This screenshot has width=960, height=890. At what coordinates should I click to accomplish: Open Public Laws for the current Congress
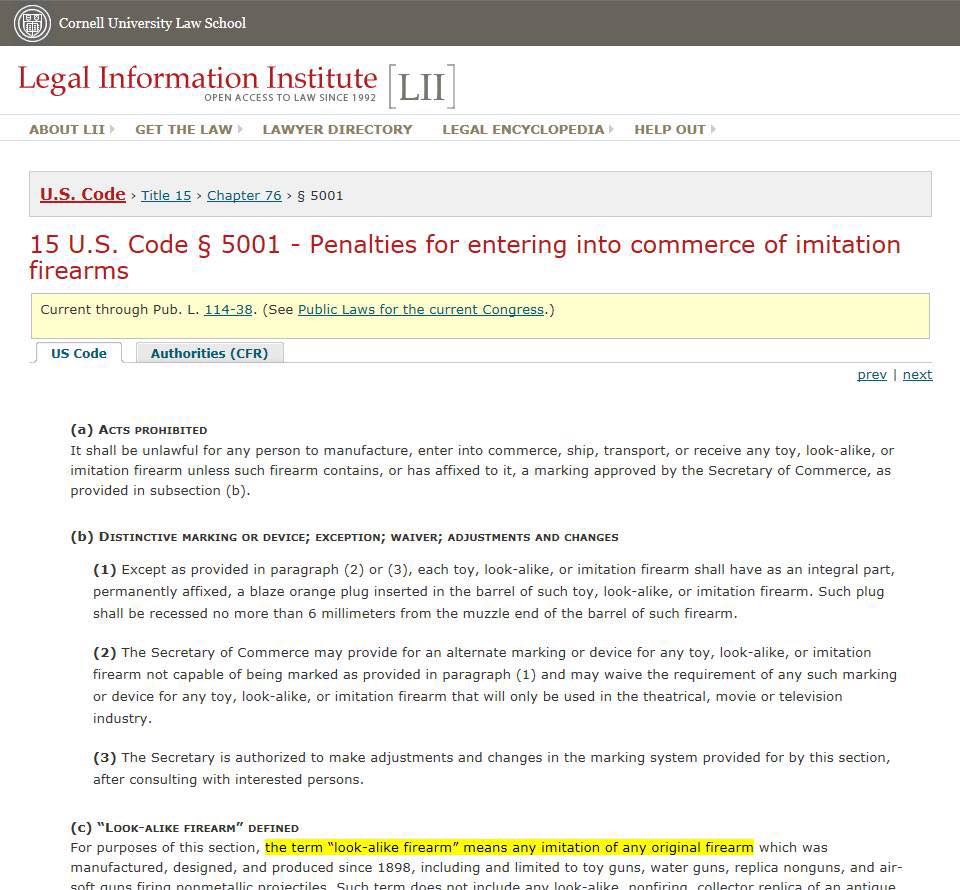[420, 310]
